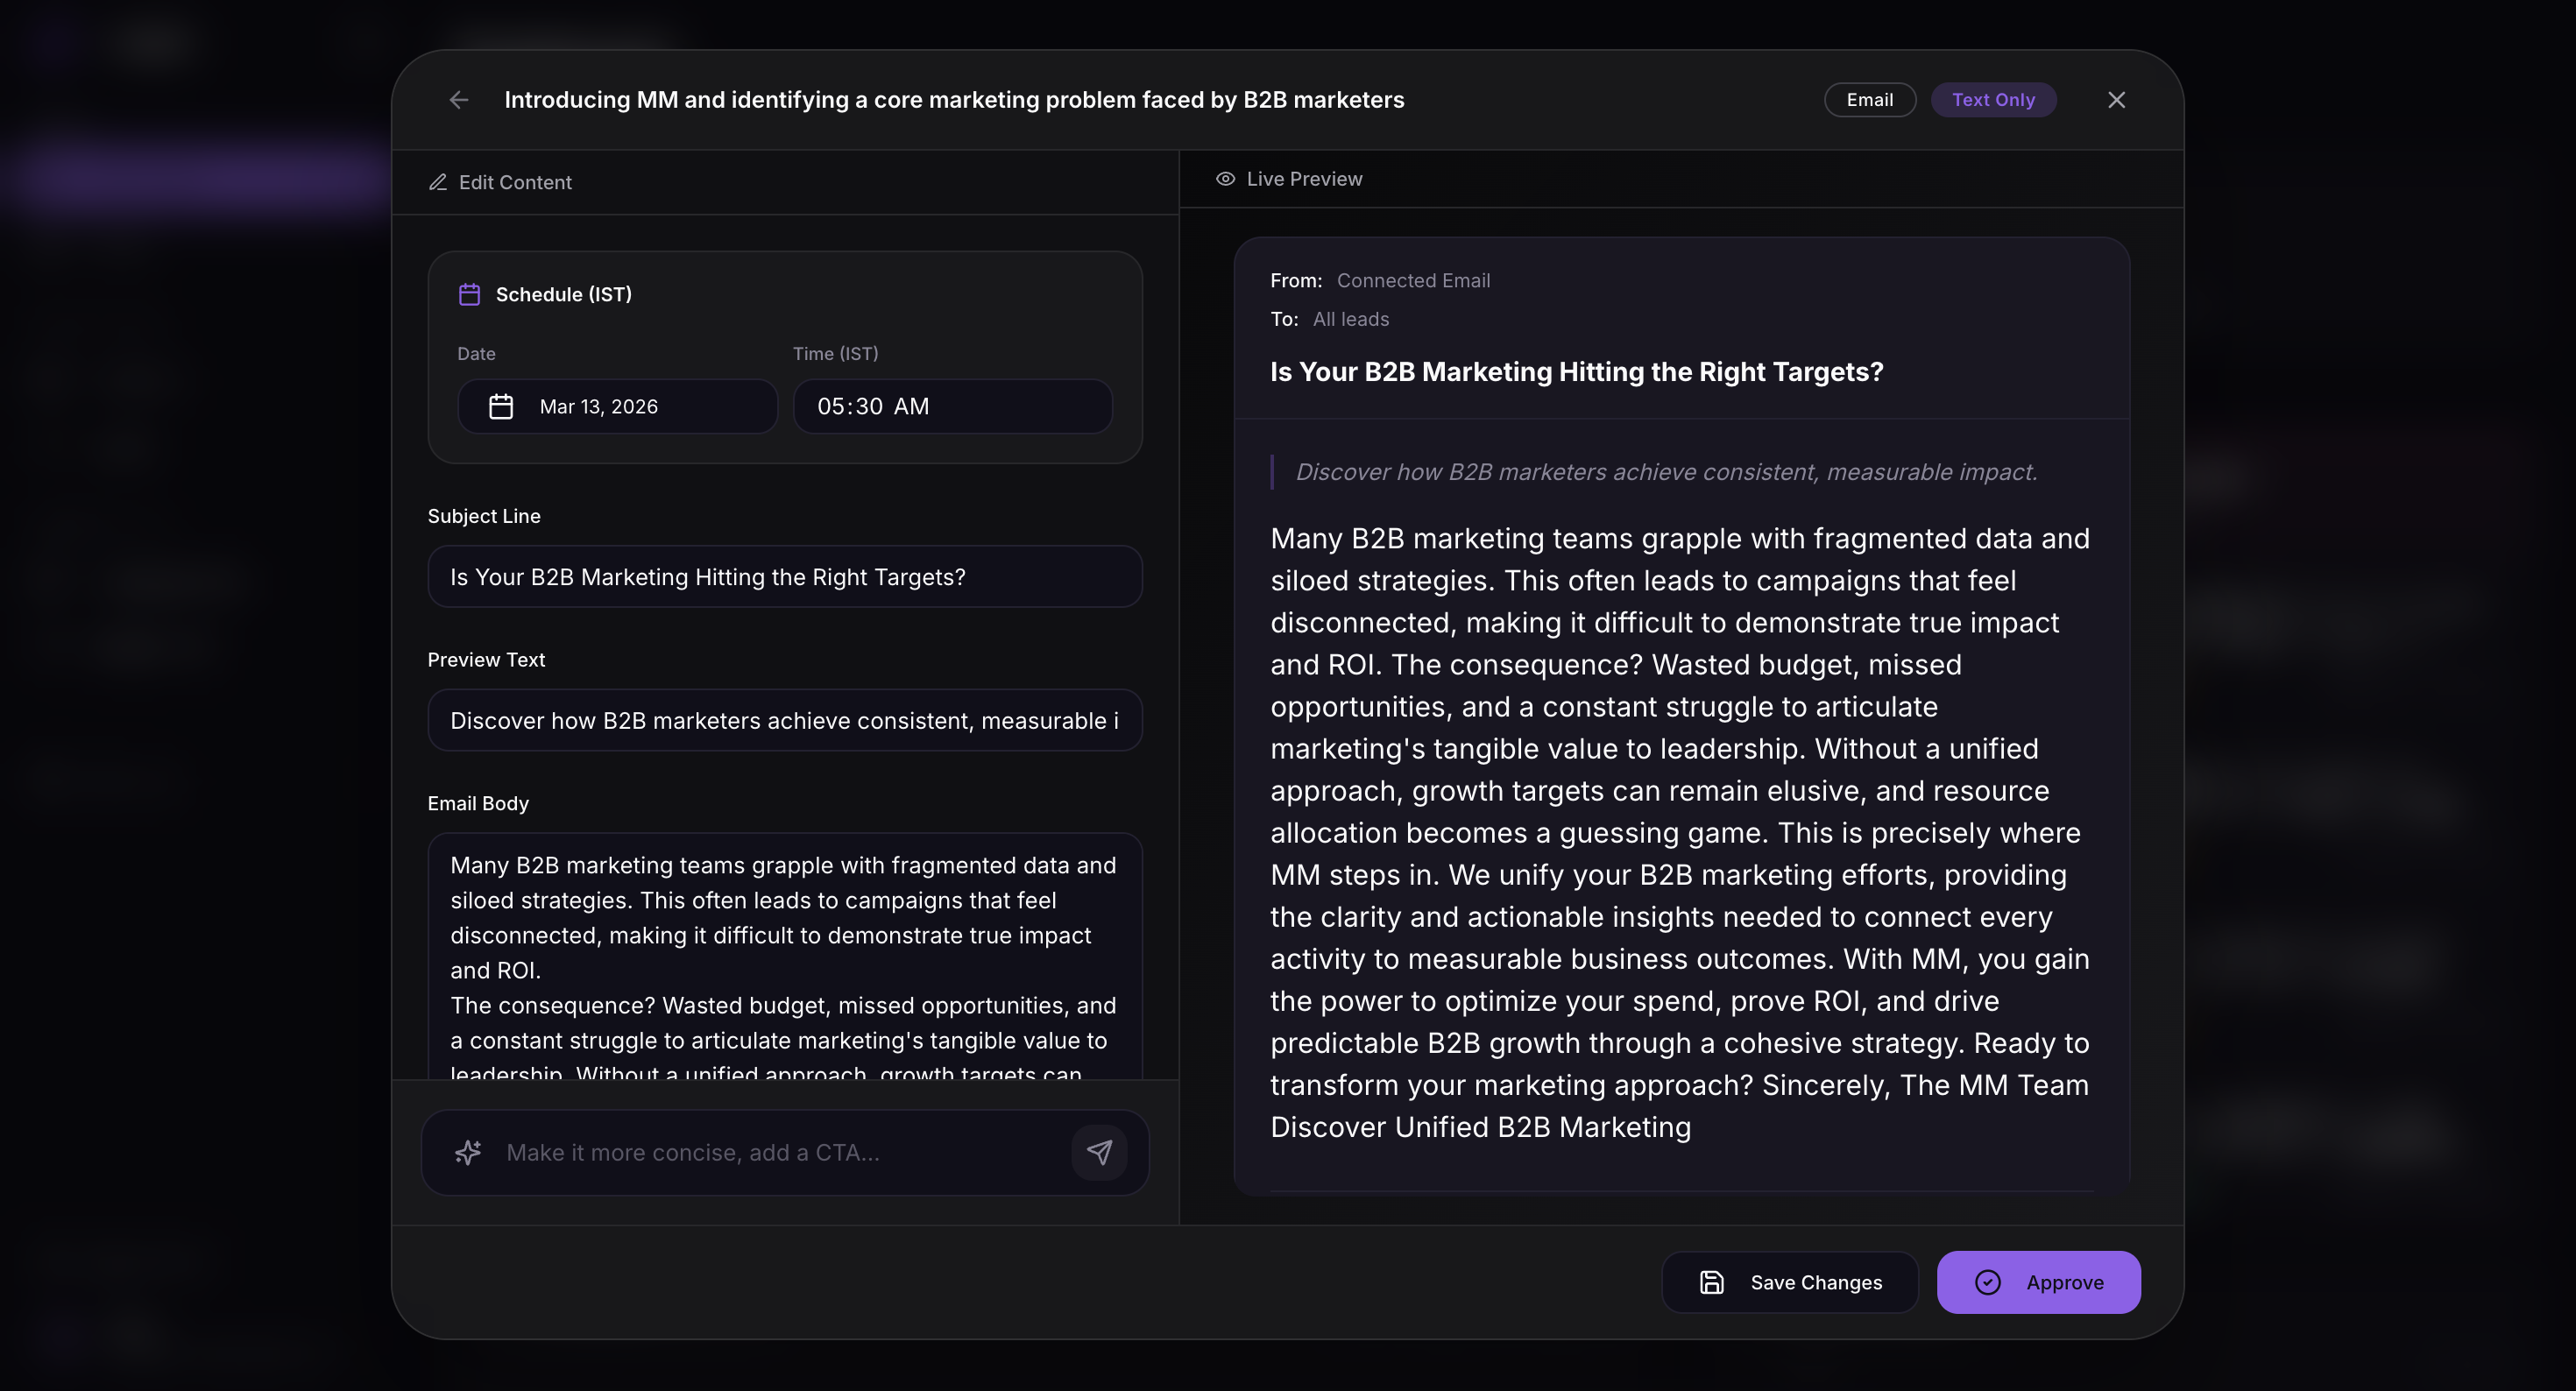Click the preview subject heading text
The height and width of the screenshot is (1391, 2576).
[1576, 372]
